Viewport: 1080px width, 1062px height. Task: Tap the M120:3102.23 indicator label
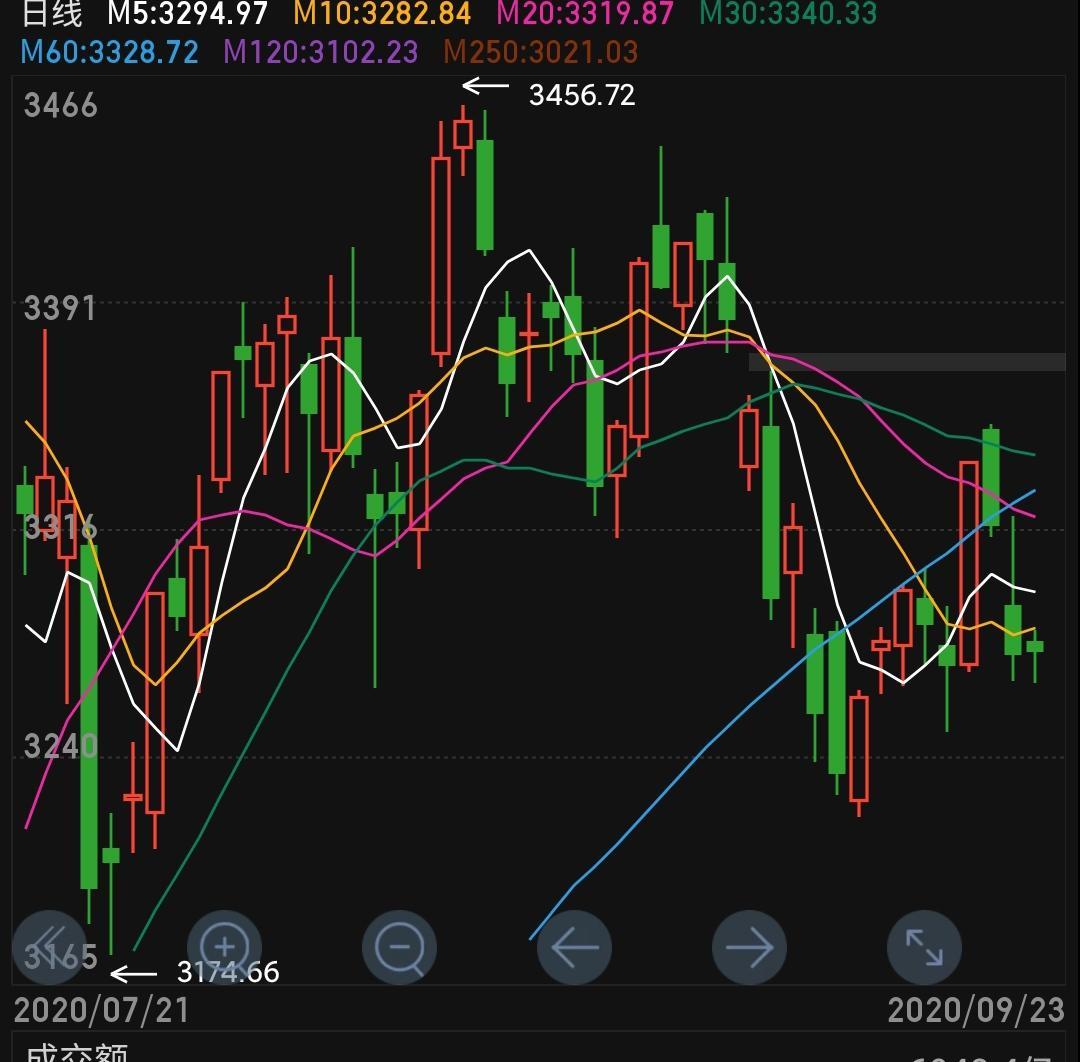[321, 52]
